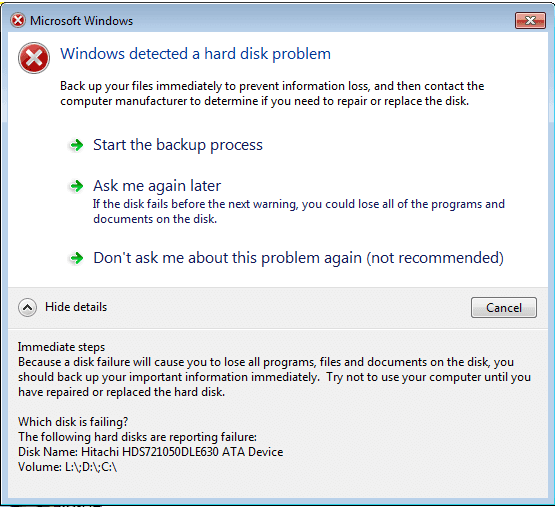This screenshot has width=555, height=507.
Task: Click the large red error icon
Action: coord(34,58)
